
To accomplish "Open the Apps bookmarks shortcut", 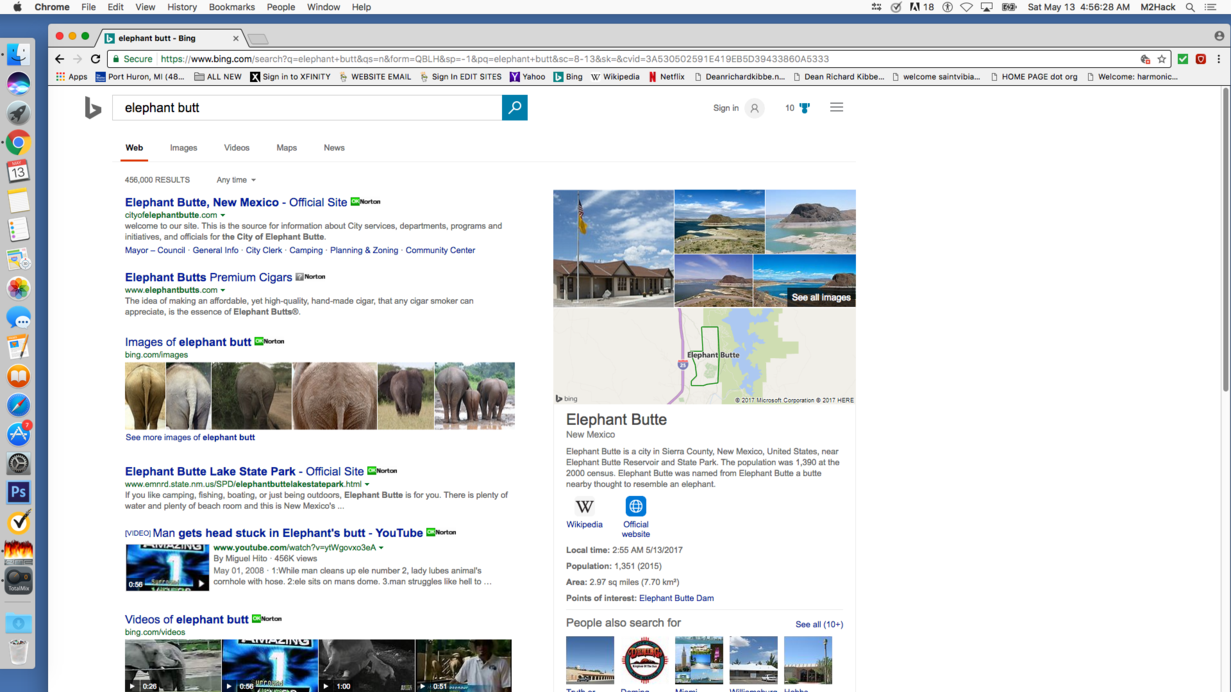I will pos(72,77).
